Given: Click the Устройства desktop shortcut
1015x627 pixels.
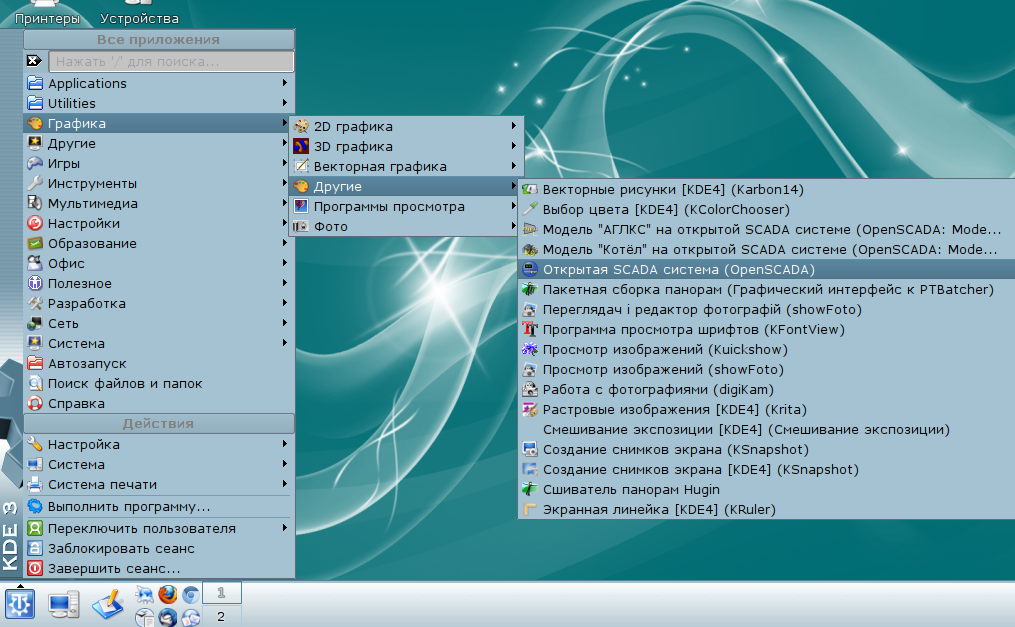Looking at the screenshot, I should [x=139, y=13].
